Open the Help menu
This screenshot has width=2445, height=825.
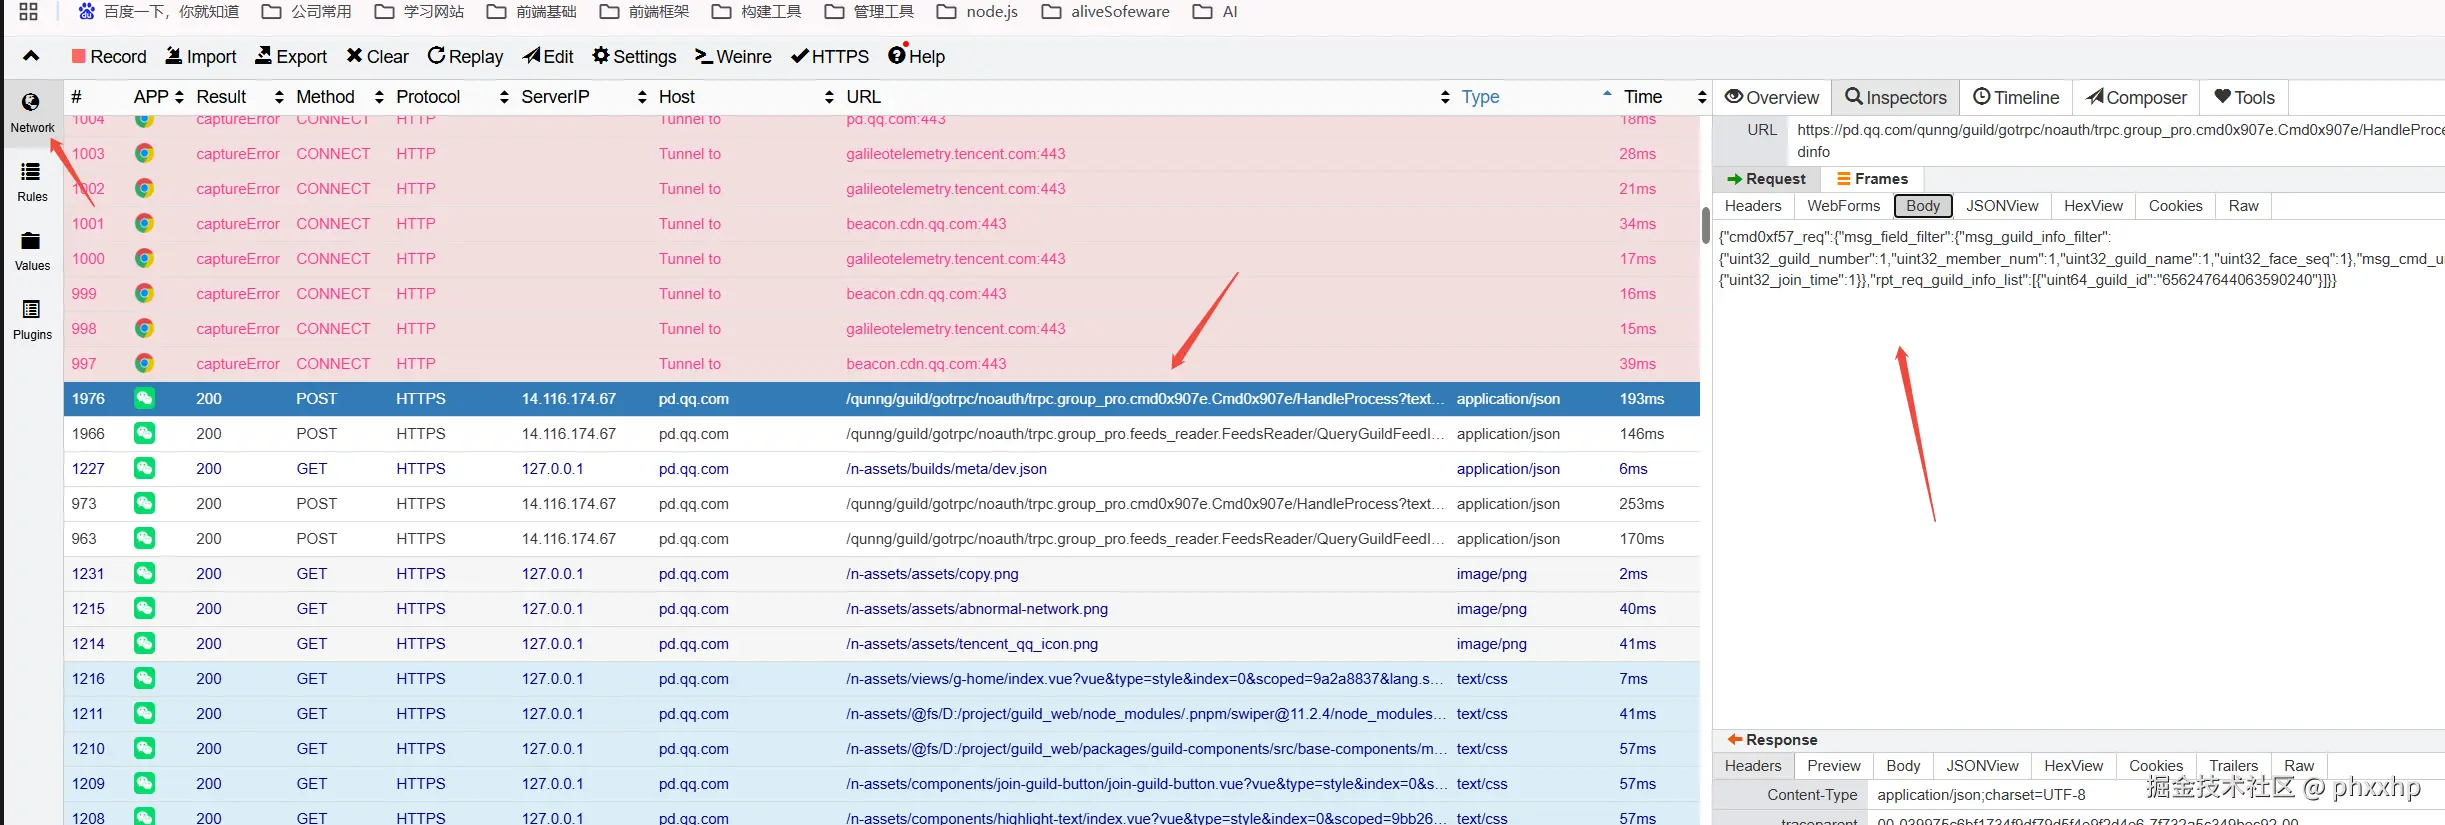[916, 57]
